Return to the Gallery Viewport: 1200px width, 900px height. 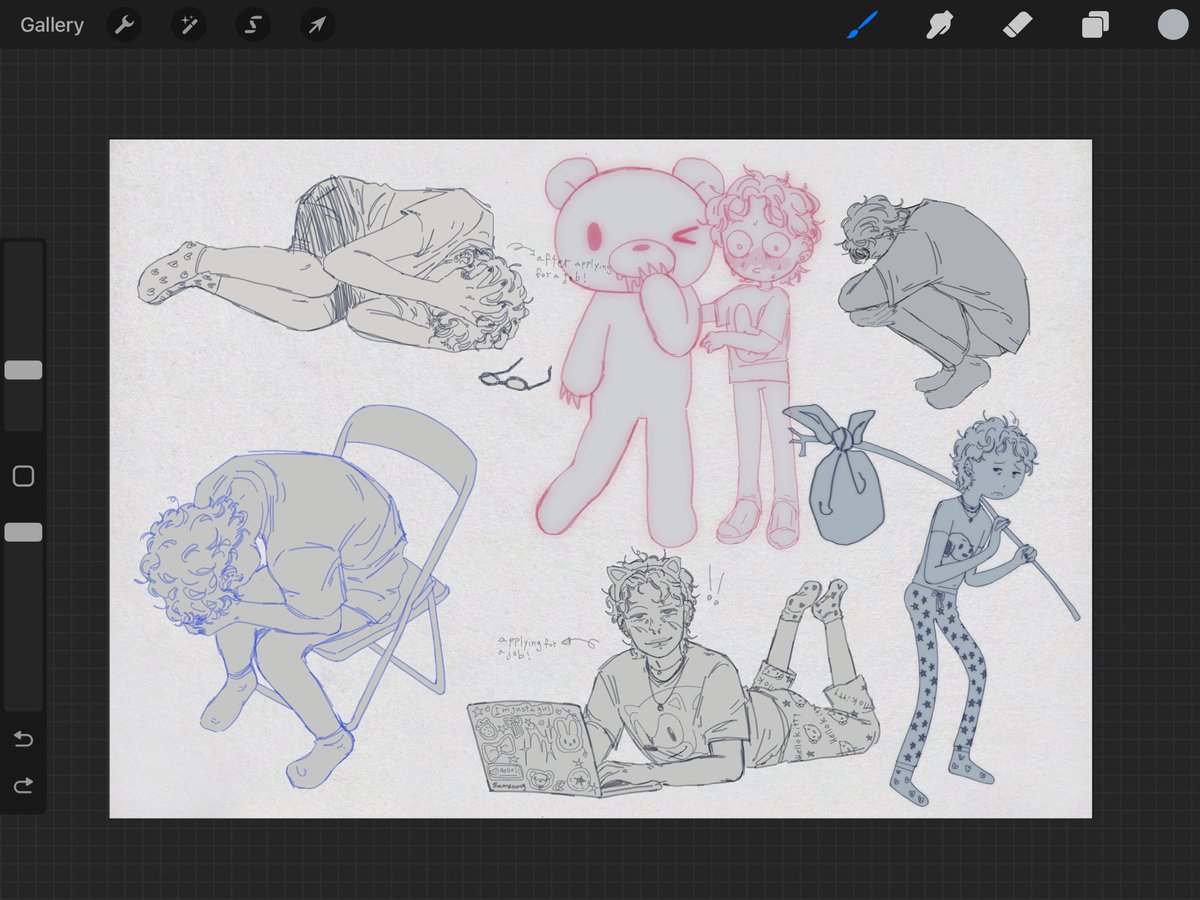(x=52, y=25)
